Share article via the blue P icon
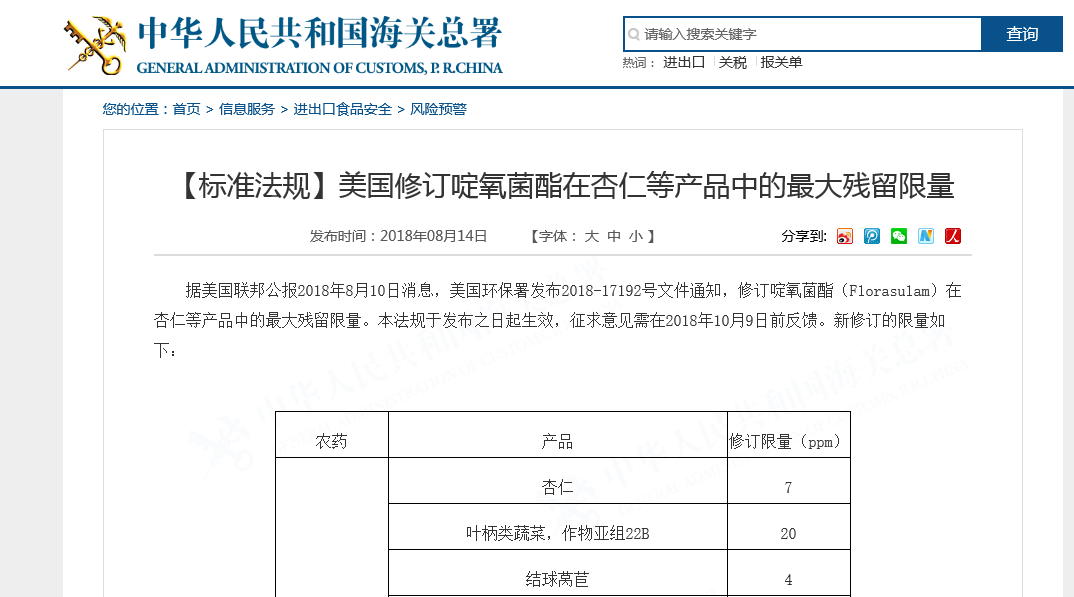 (x=872, y=236)
